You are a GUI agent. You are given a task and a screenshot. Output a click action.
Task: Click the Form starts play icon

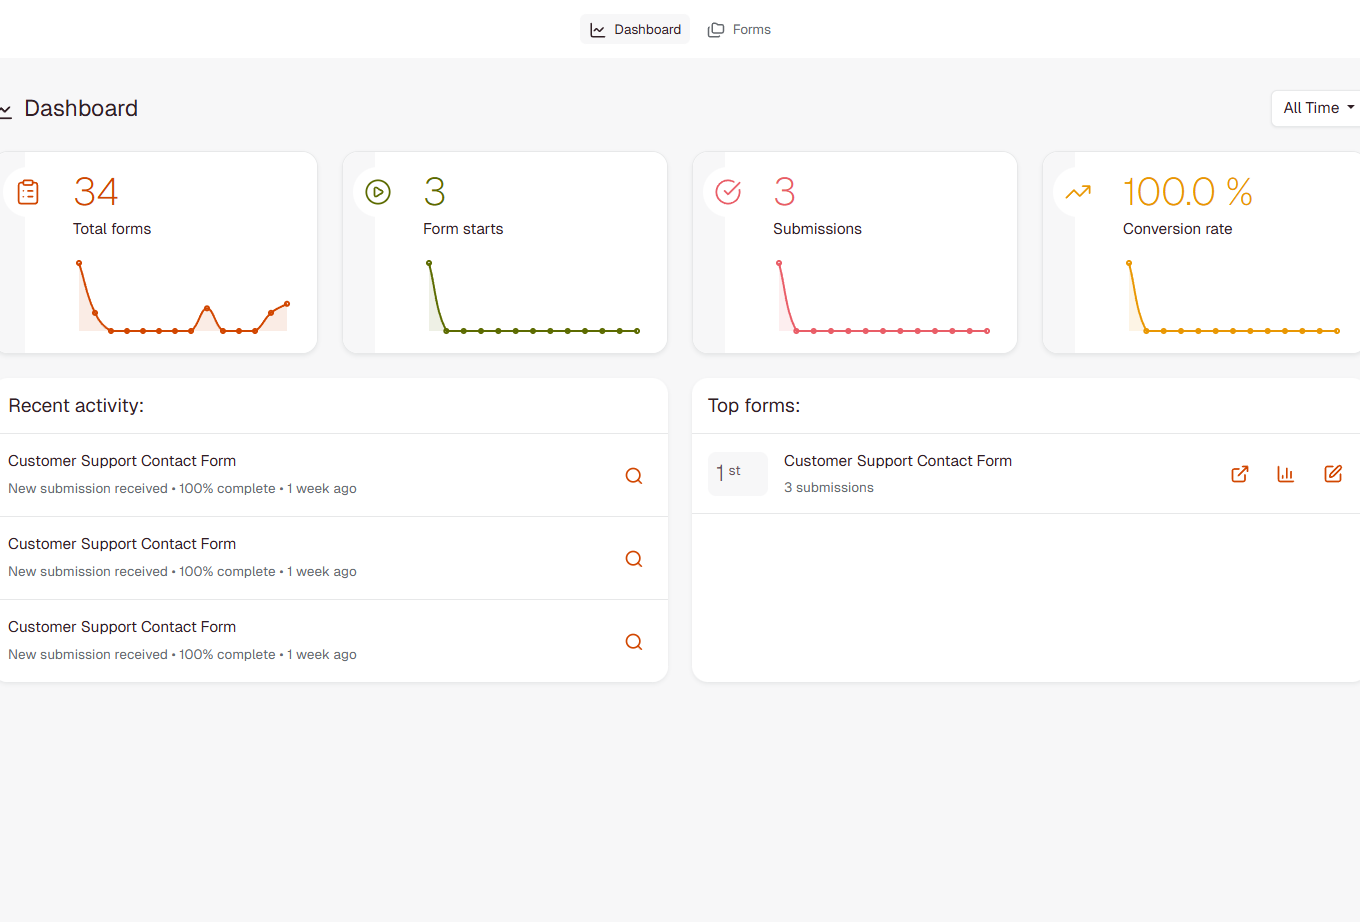377,191
